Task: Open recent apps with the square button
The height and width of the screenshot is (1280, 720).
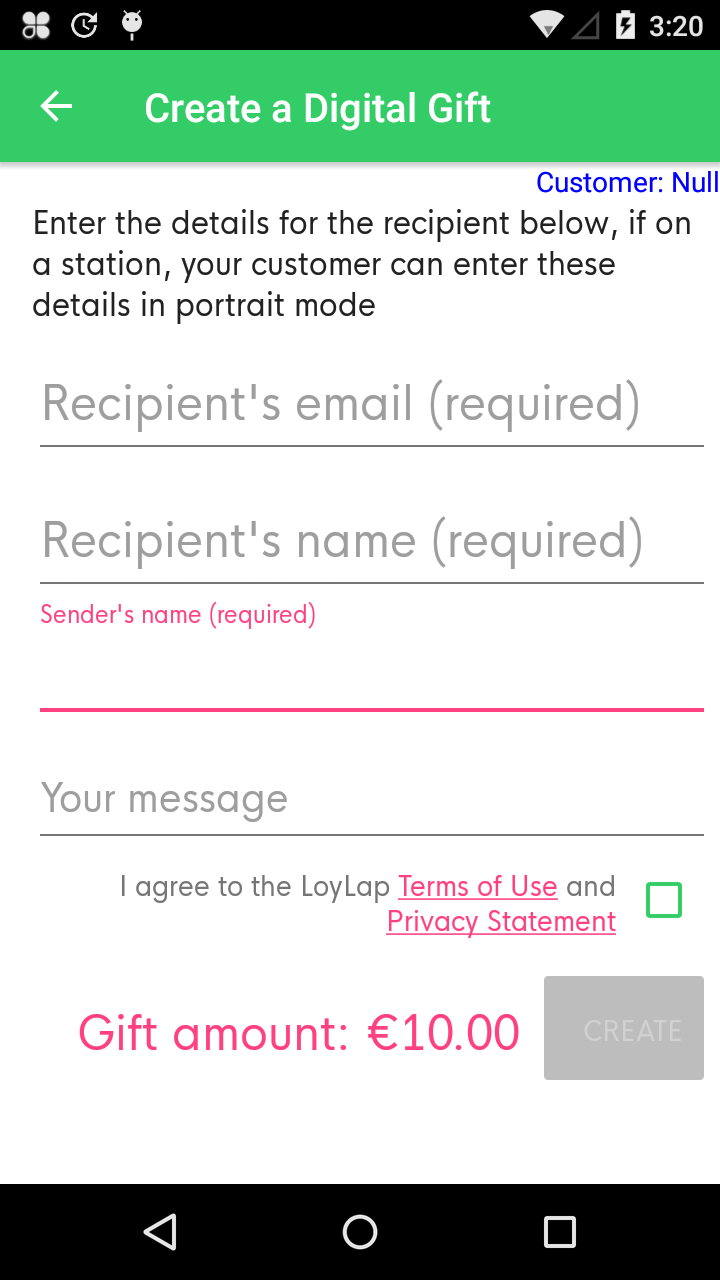Action: coord(560,1232)
